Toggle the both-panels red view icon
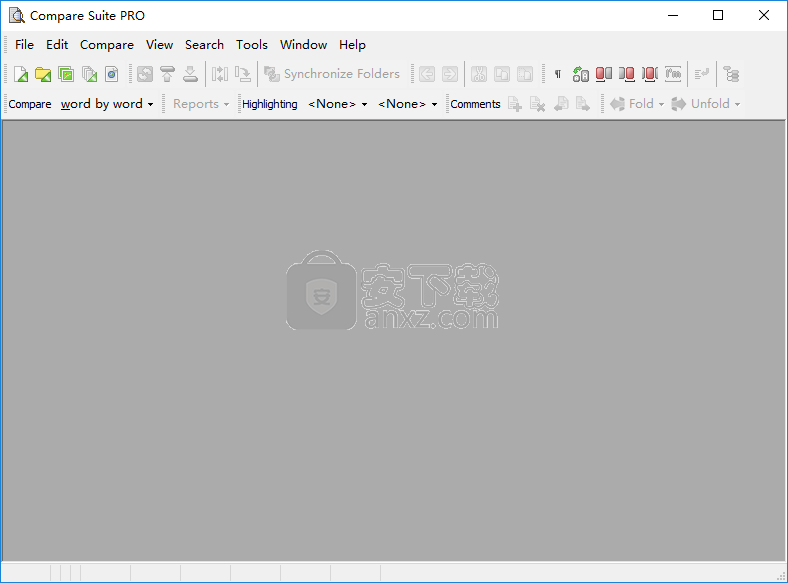The image size is (788, 583). pyautogui.click(x=650, y=74)
